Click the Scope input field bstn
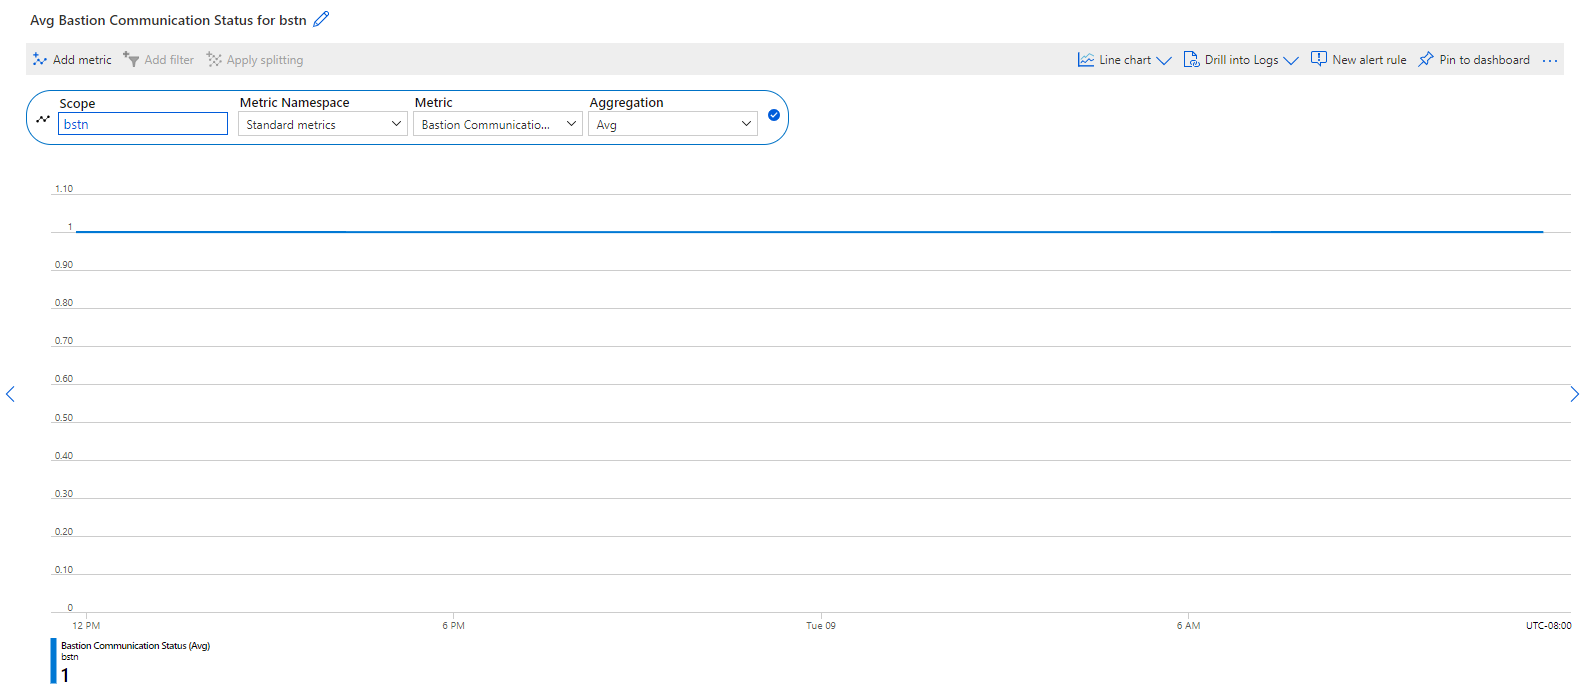 (x=143, y=124)
